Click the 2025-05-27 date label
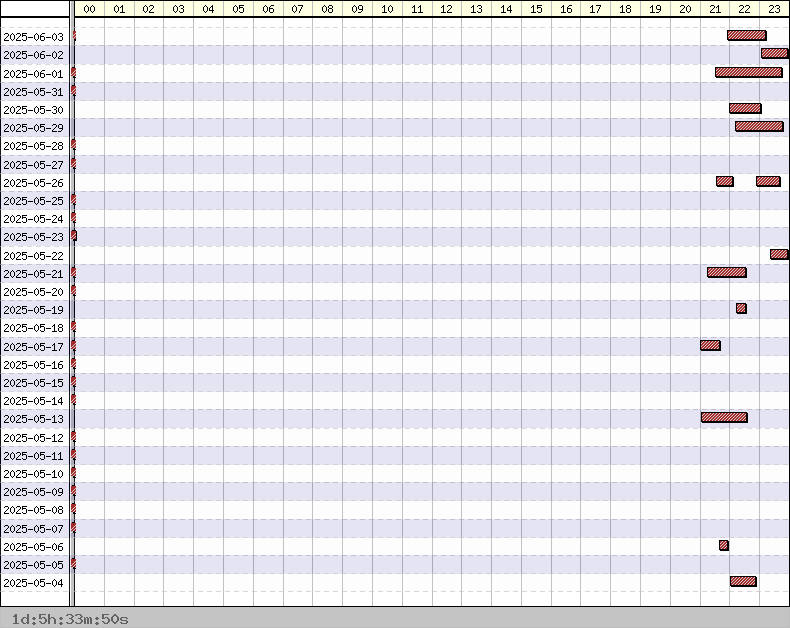790x628 pixels. tap(34, 165)
